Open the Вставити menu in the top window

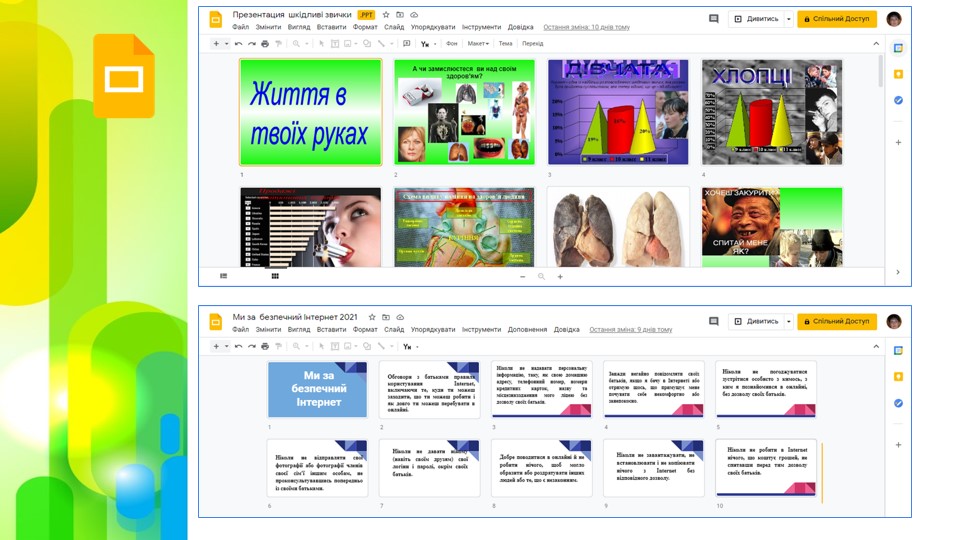tap(331, 27)
